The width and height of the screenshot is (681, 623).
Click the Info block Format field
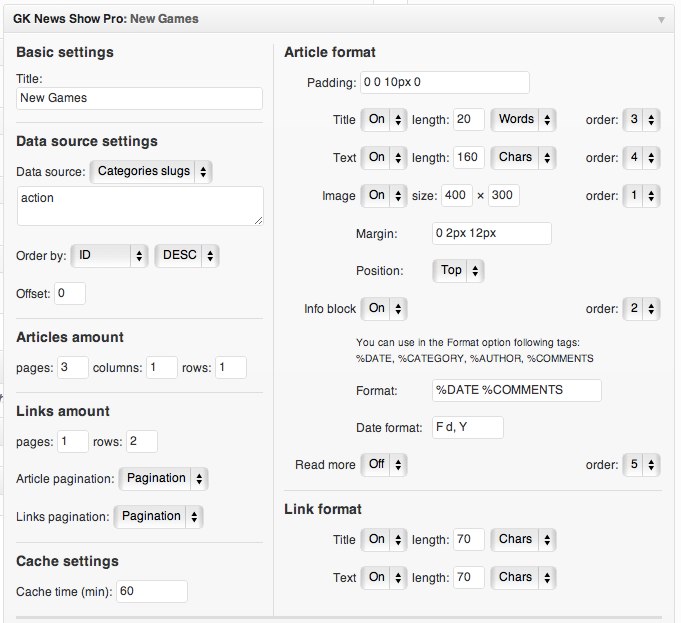click(x=516, y=389)
